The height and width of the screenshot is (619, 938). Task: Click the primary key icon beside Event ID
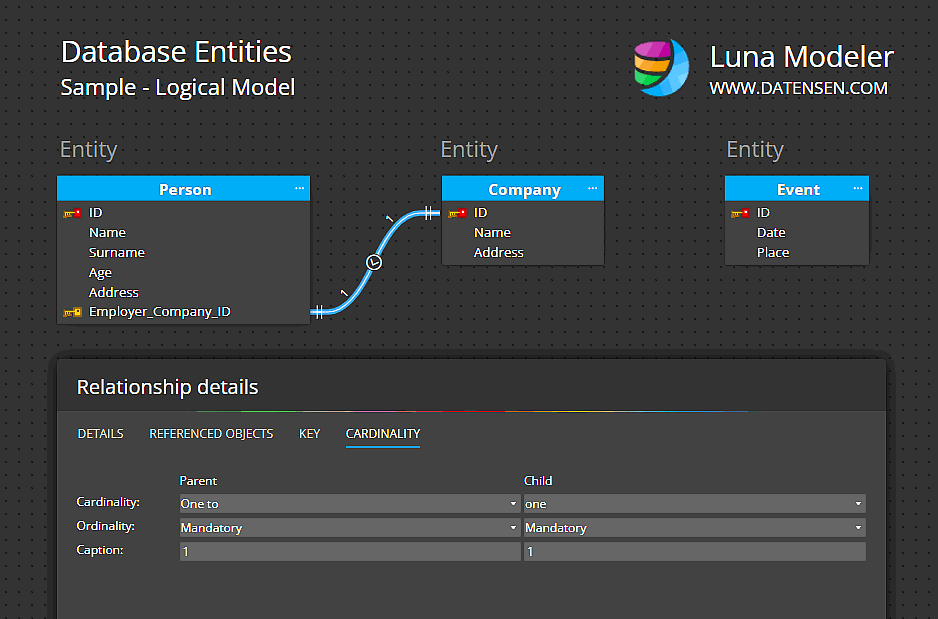pyautogui.click(x=741, y=212)
